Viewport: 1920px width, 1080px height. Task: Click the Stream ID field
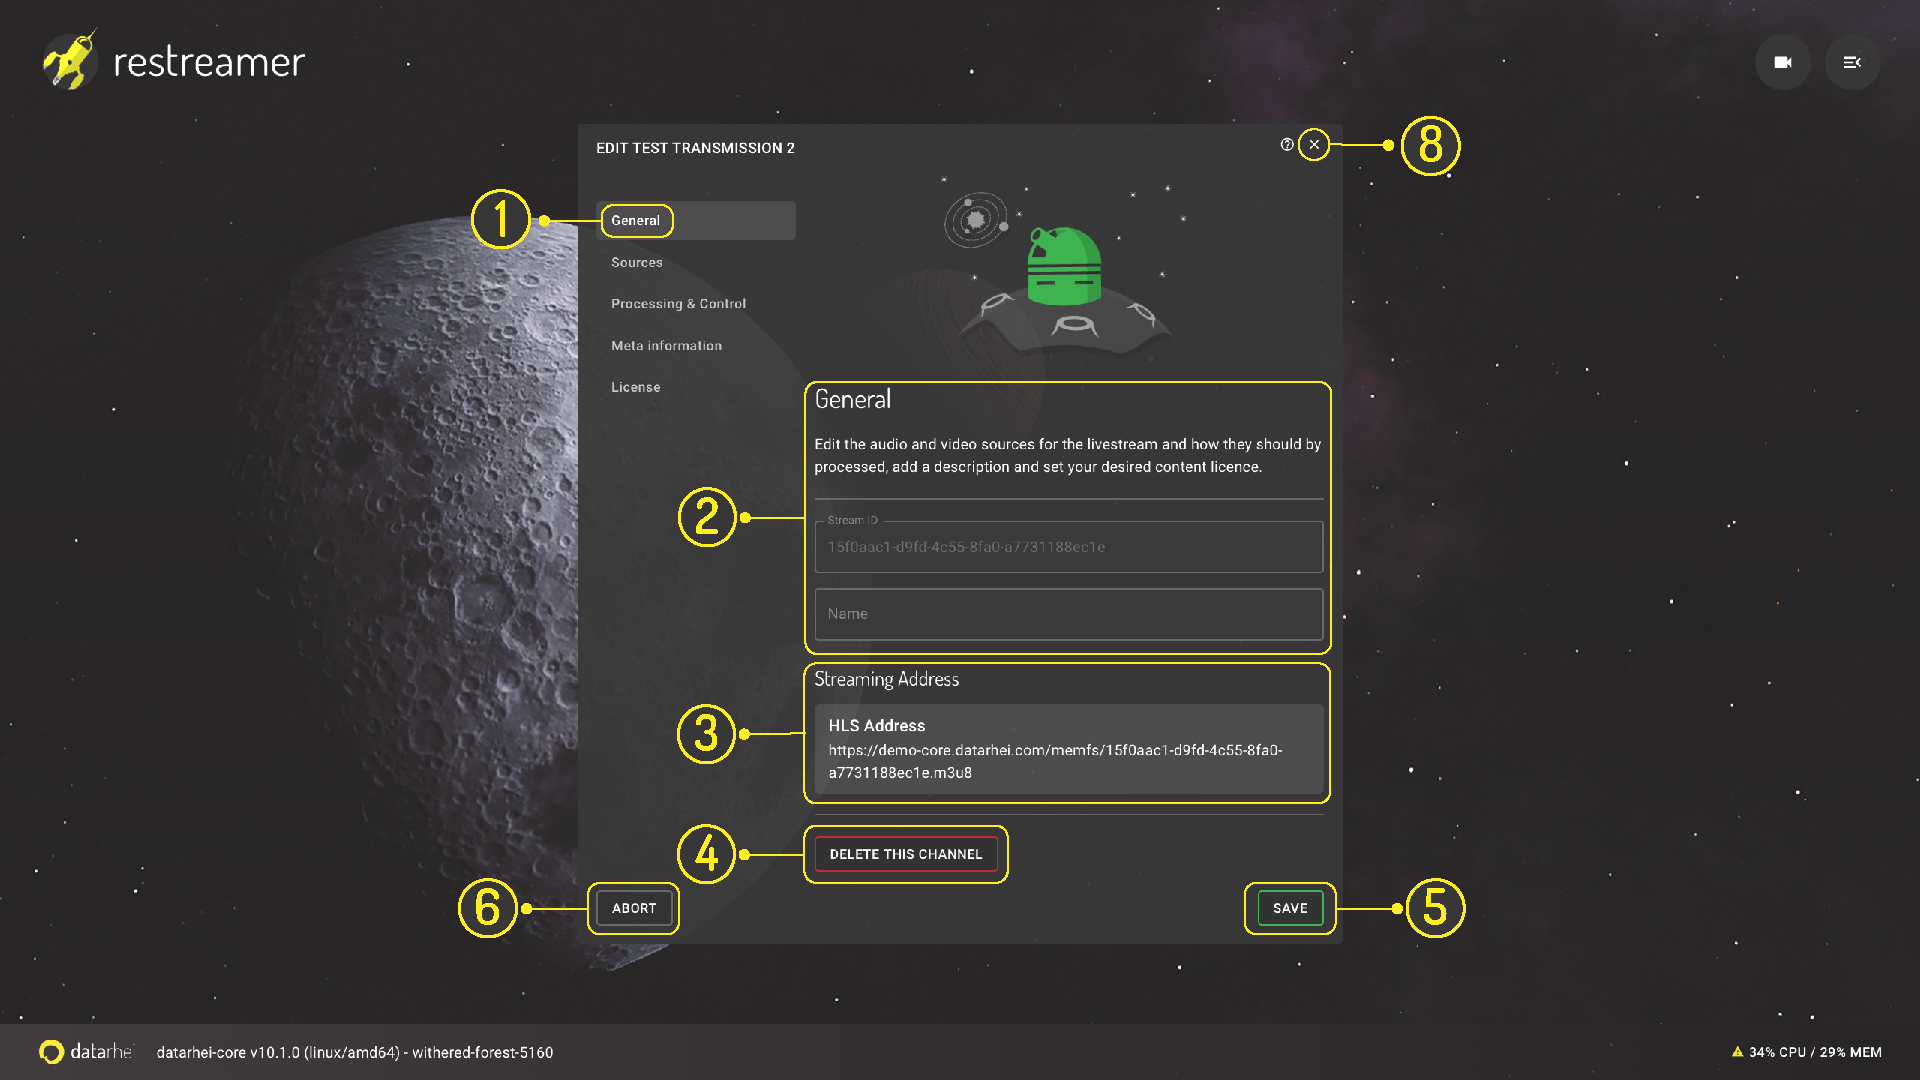[x=1068, y=547]
